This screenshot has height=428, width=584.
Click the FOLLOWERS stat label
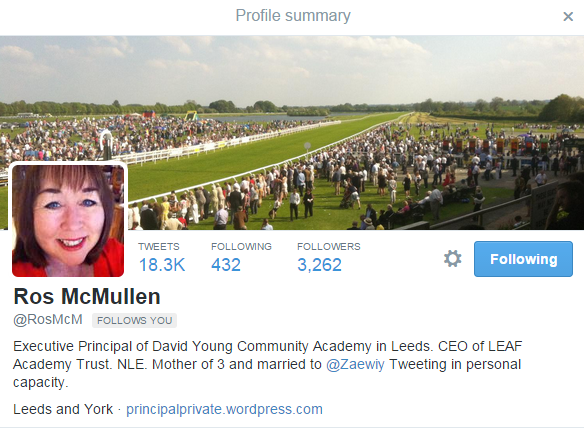coord(329,247)
